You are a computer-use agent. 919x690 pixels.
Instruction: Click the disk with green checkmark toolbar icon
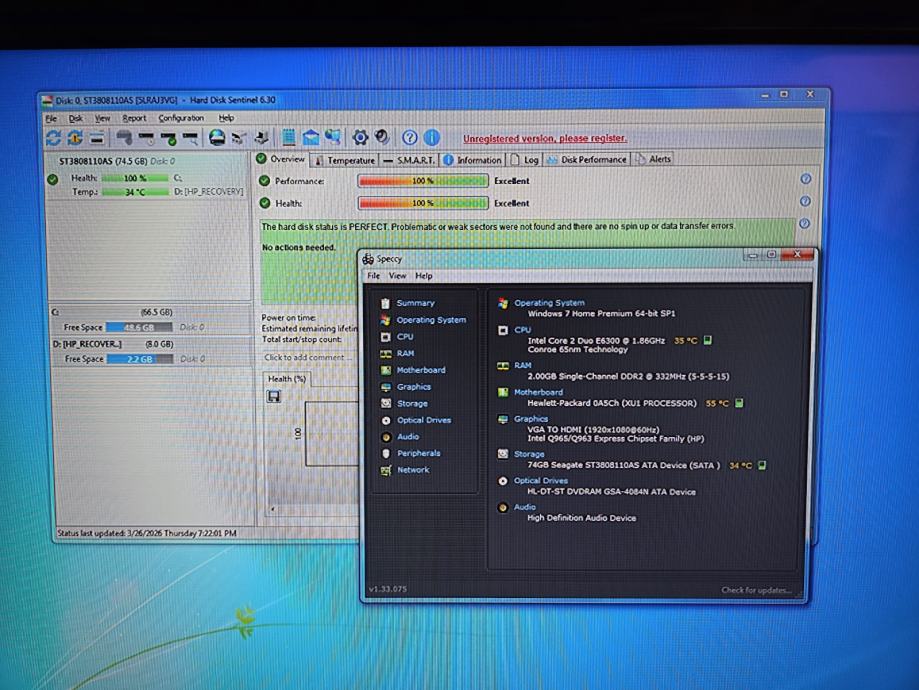[x=168, y=138]
